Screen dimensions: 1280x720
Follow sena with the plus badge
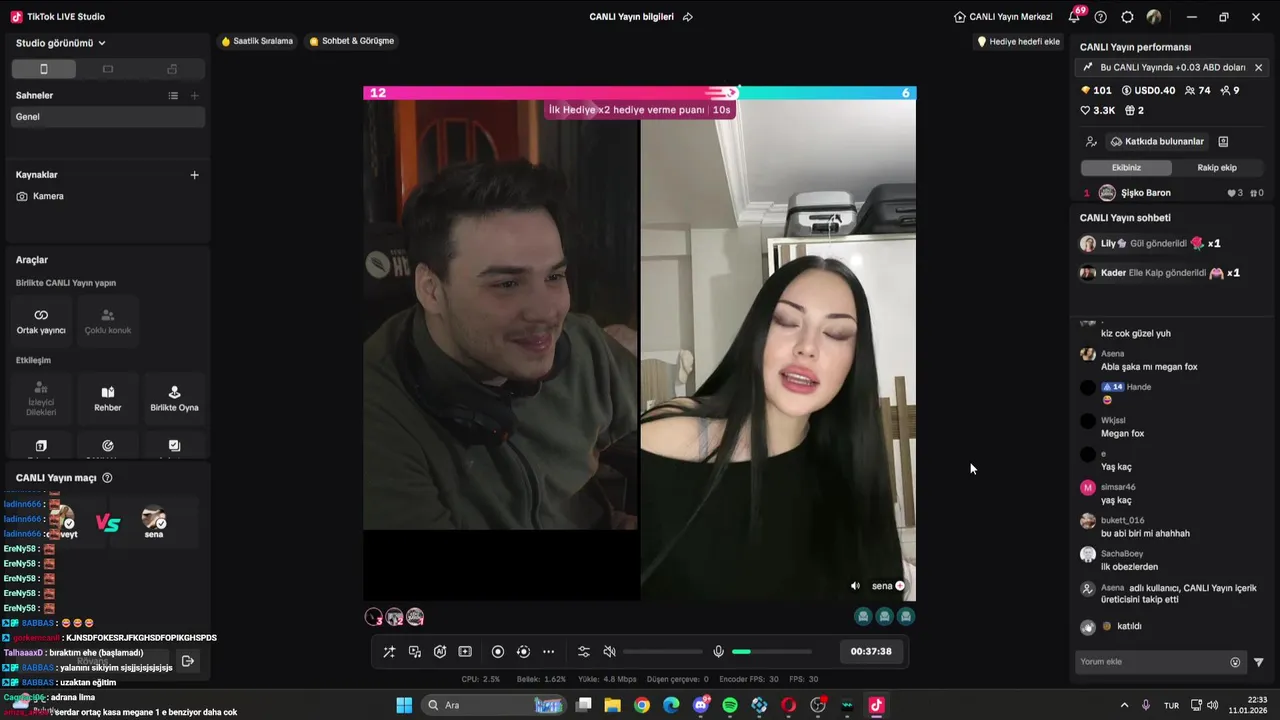point(900,586)
